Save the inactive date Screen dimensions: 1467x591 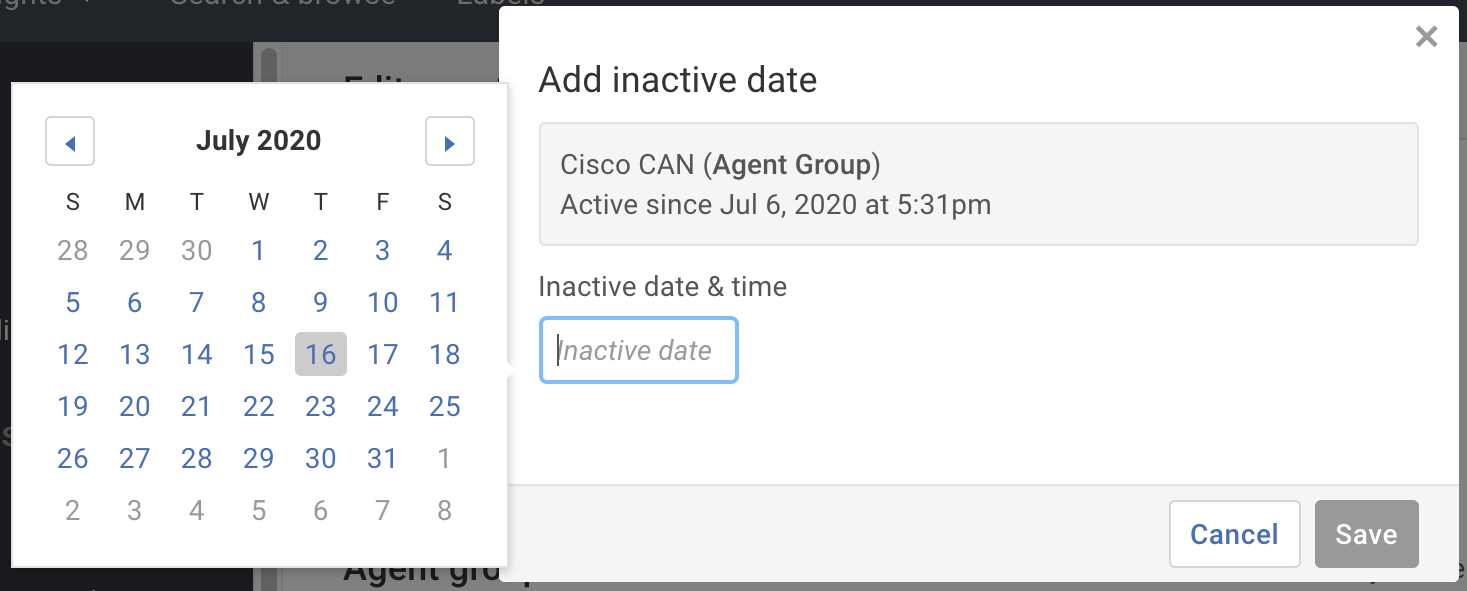pyautogui.click(x=1366, y=534)
